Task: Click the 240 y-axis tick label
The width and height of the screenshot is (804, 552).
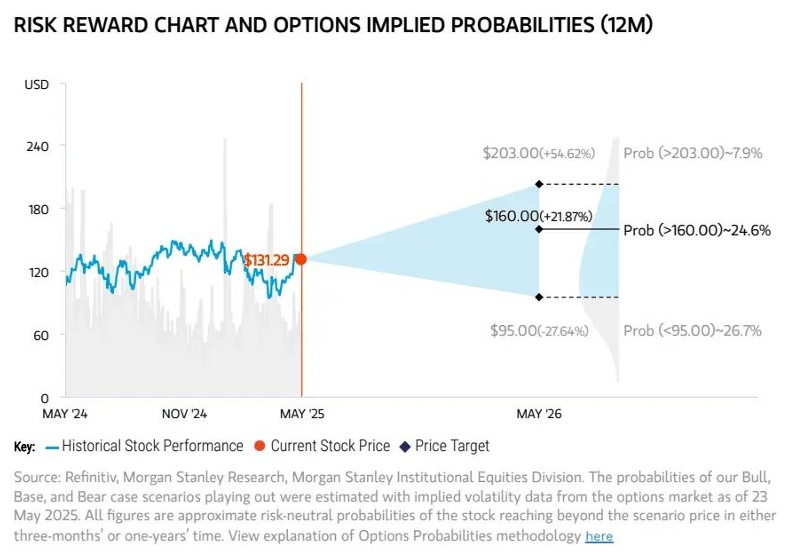Action: point(37,146)
